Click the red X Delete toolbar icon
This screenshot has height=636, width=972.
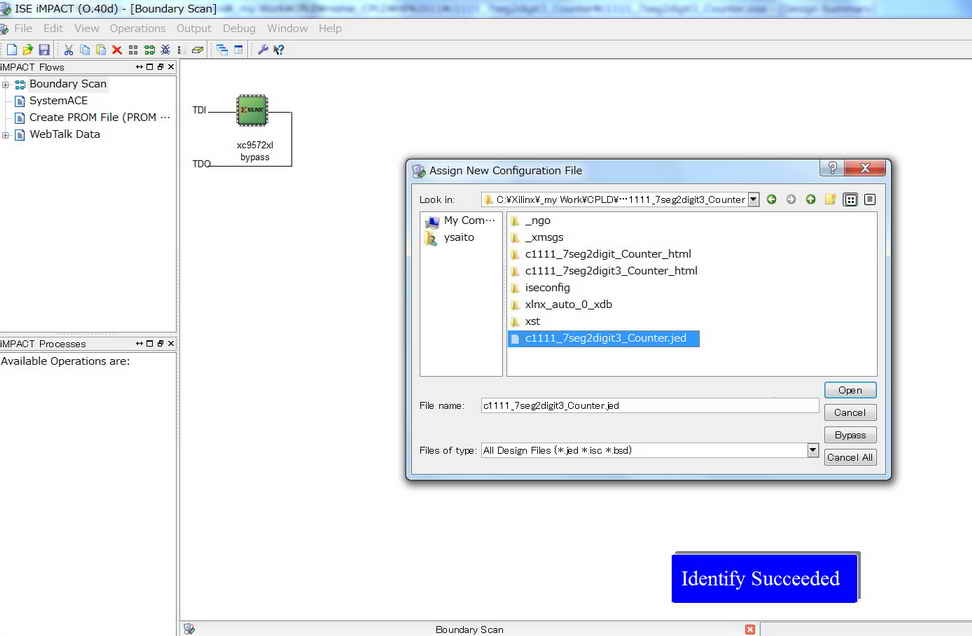point(117,50)
